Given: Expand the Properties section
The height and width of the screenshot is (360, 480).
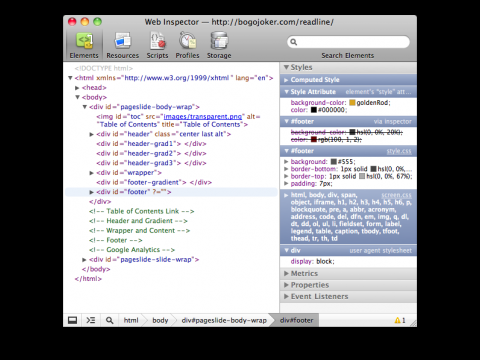Looking at the screenshot, I should click(x=286, y=285).
